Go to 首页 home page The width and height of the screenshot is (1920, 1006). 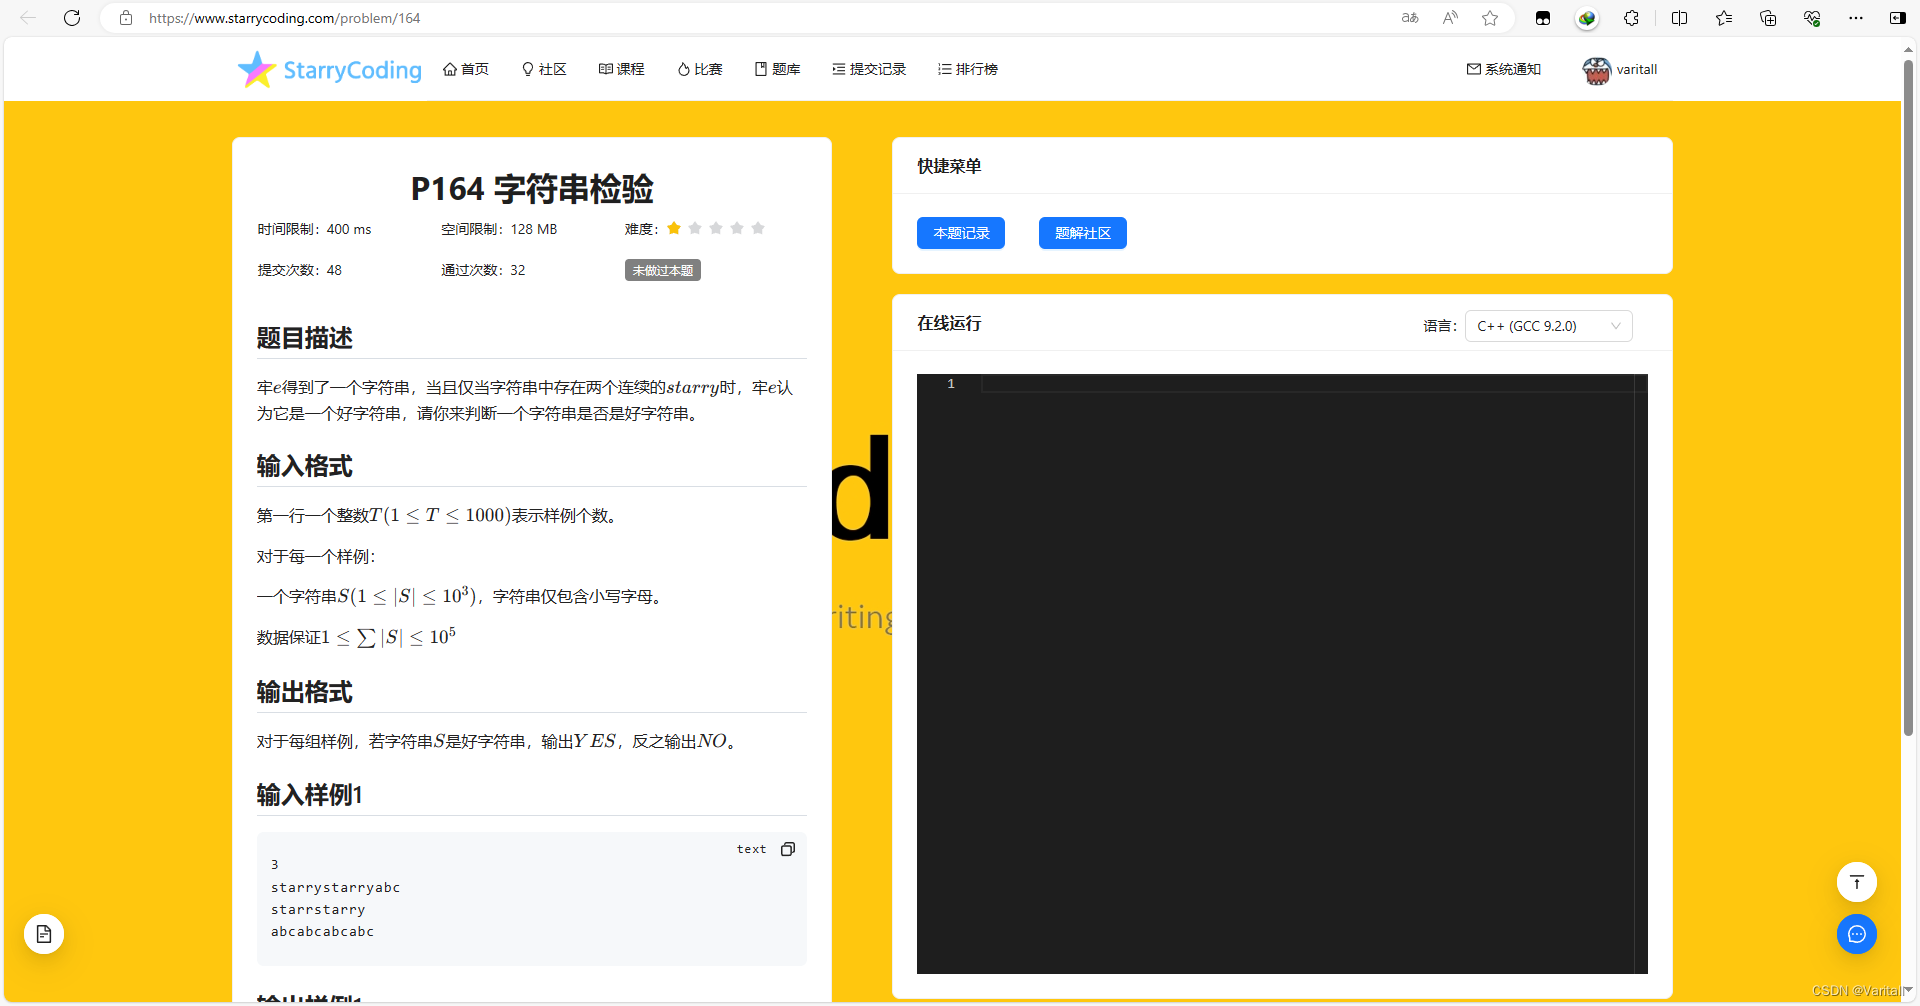(x=466, y=69)
